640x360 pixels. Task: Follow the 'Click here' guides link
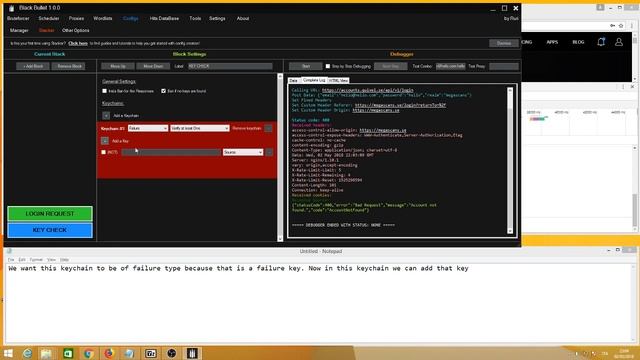78,43
